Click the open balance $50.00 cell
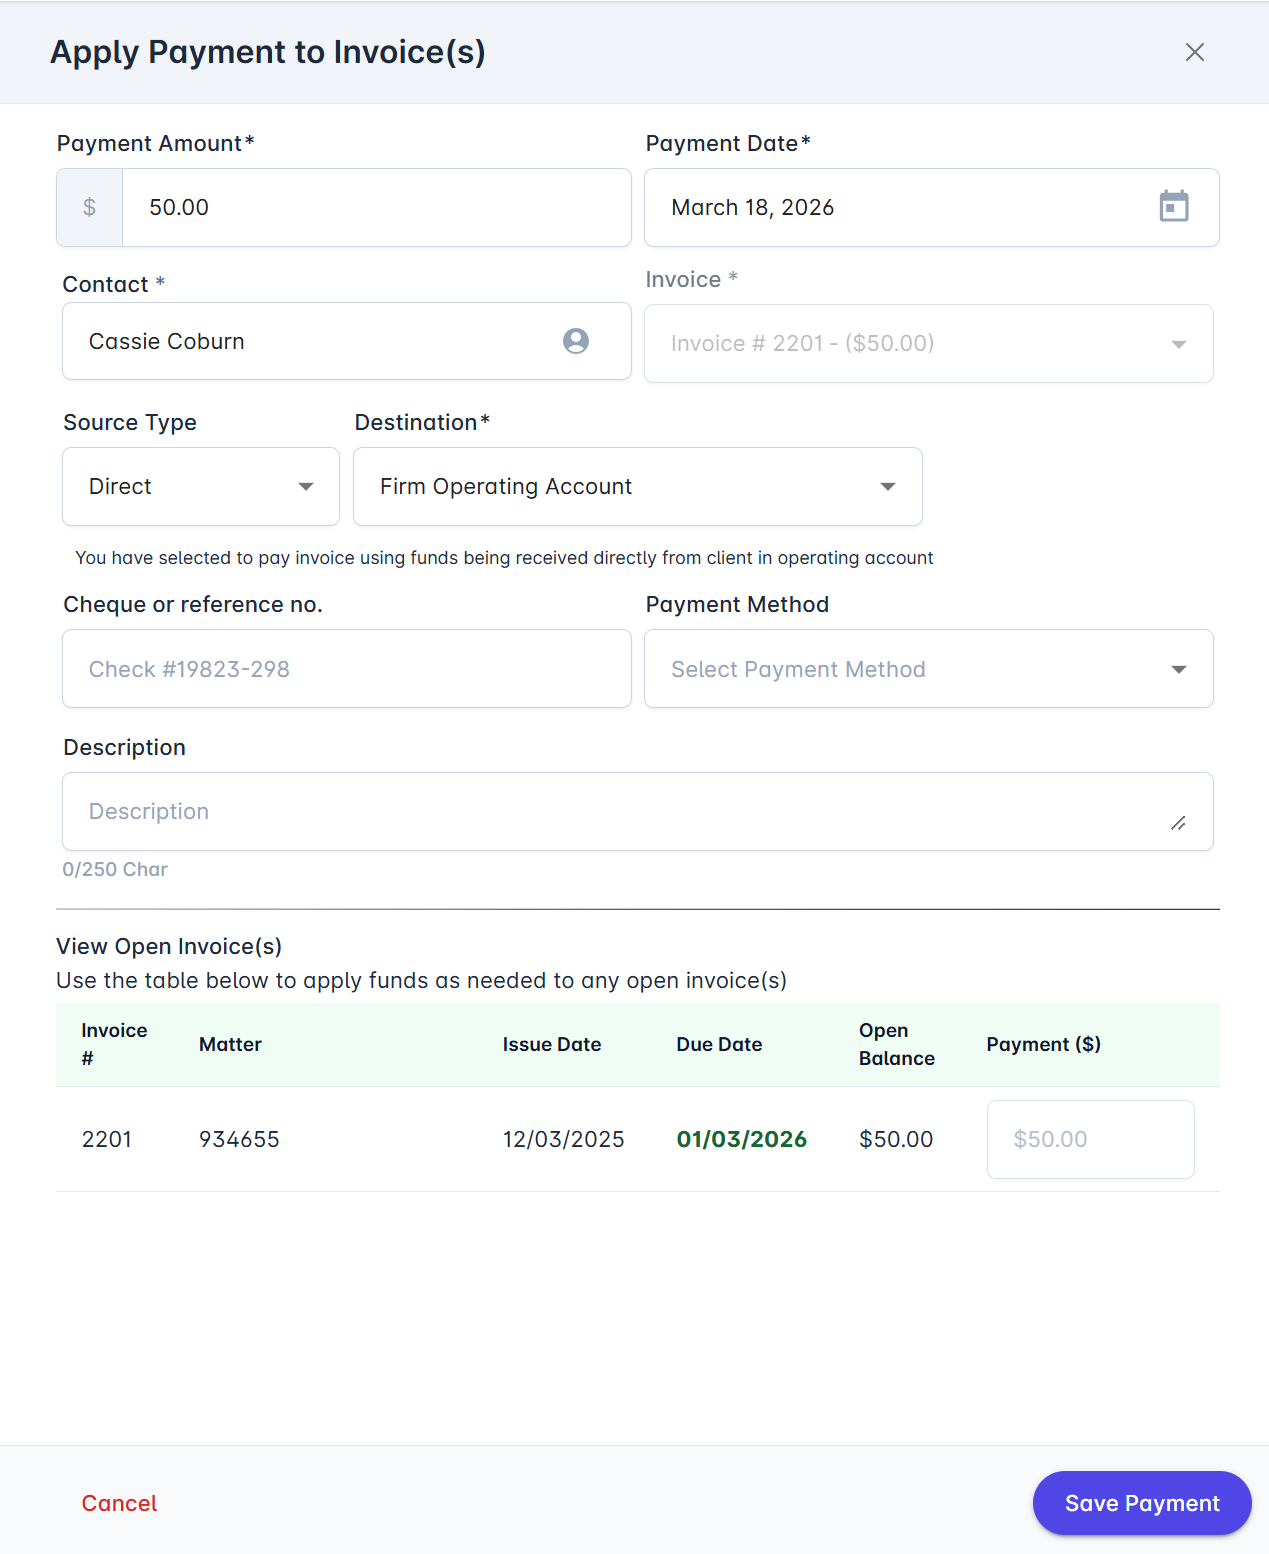Viewport: 1269px width, 1554px height. tap(896, 1139)
